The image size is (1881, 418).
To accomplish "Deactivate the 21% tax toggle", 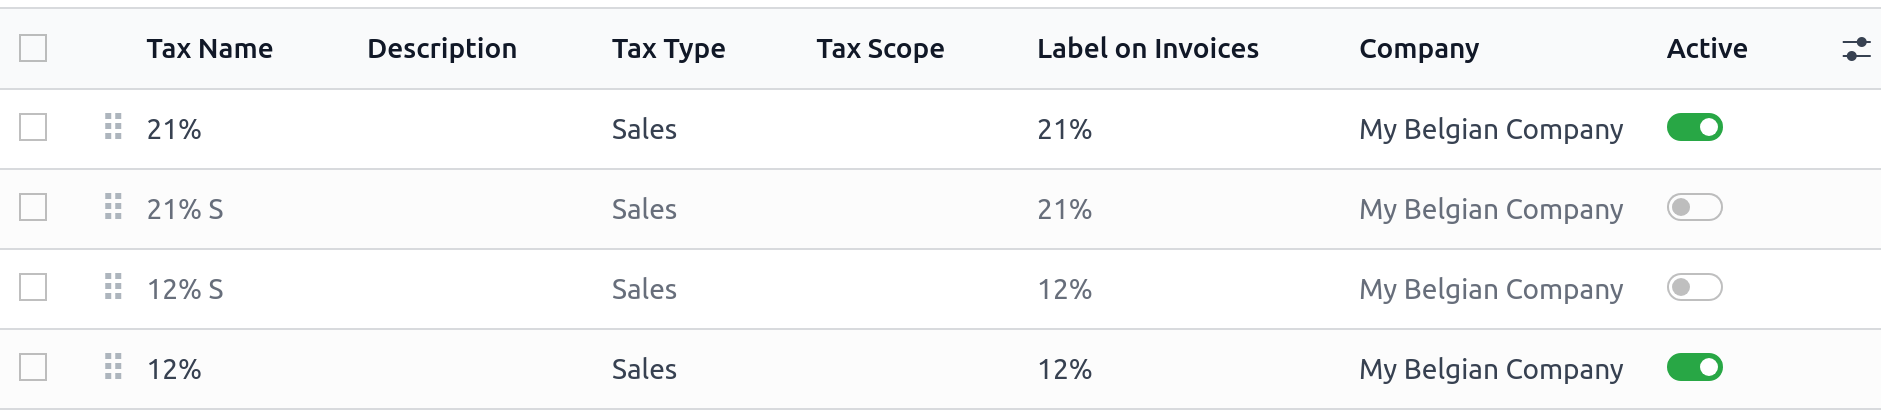I will click(x=1694, y=127).
